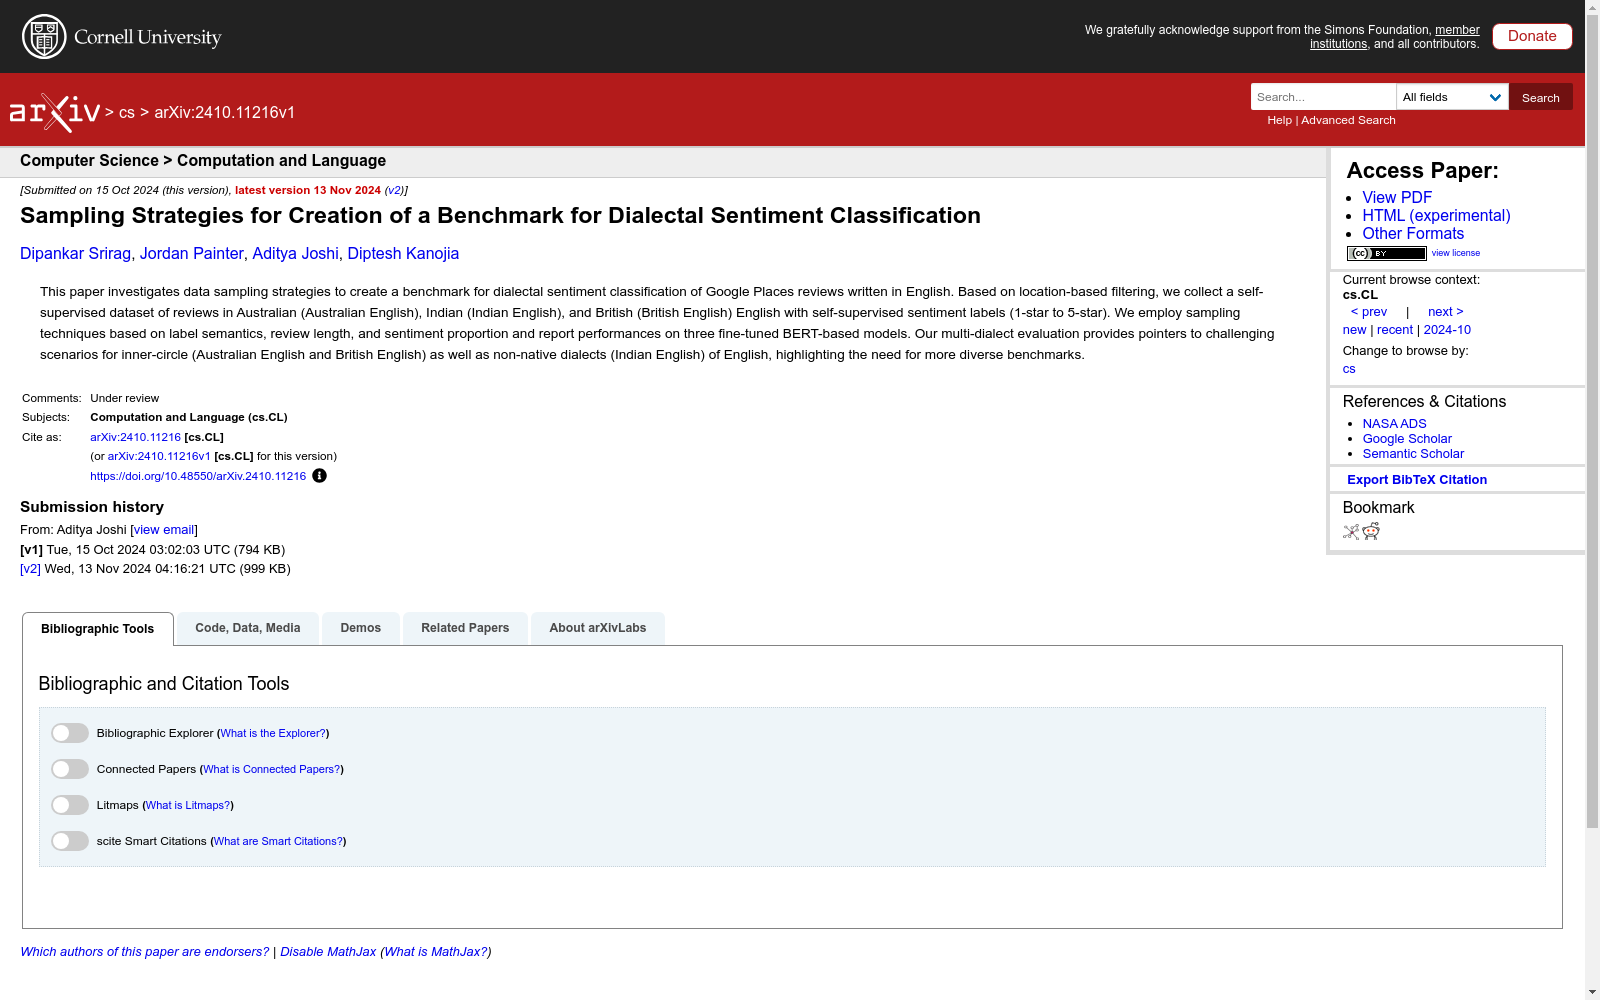
Task: Change browse context to cs
Action: (1349, 369)
